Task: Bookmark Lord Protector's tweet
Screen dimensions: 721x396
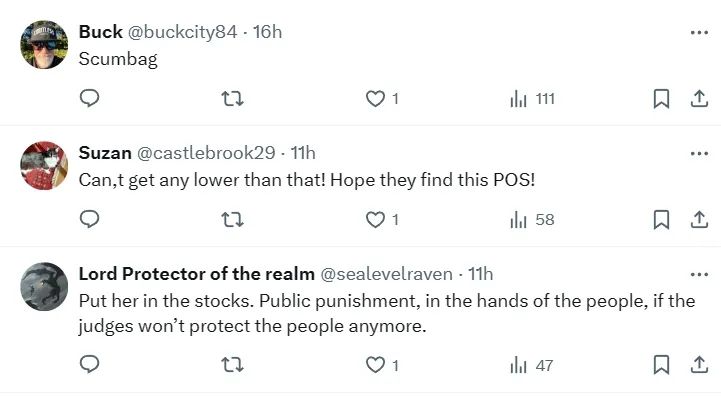Action: [x=661, y=365]
